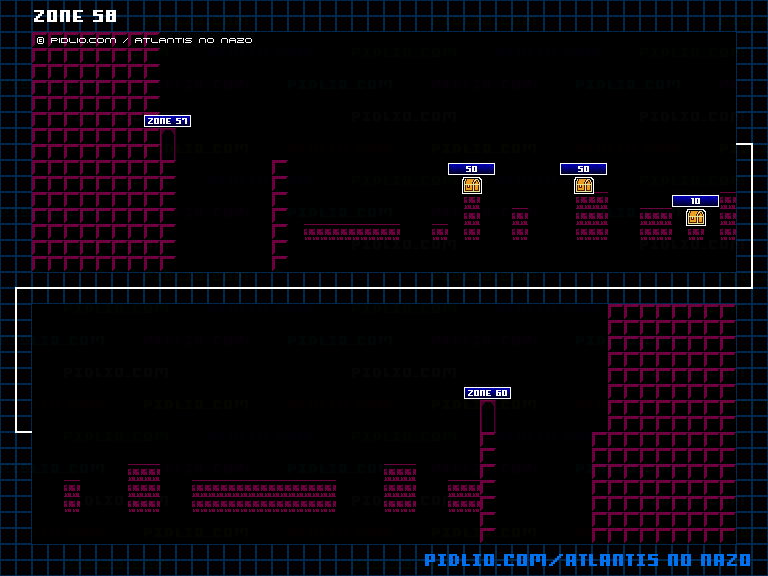The height and width of the screenshot is (576, 768).
Task: Select the rightmost 50-point treasure chest
Action: [584, 185]
